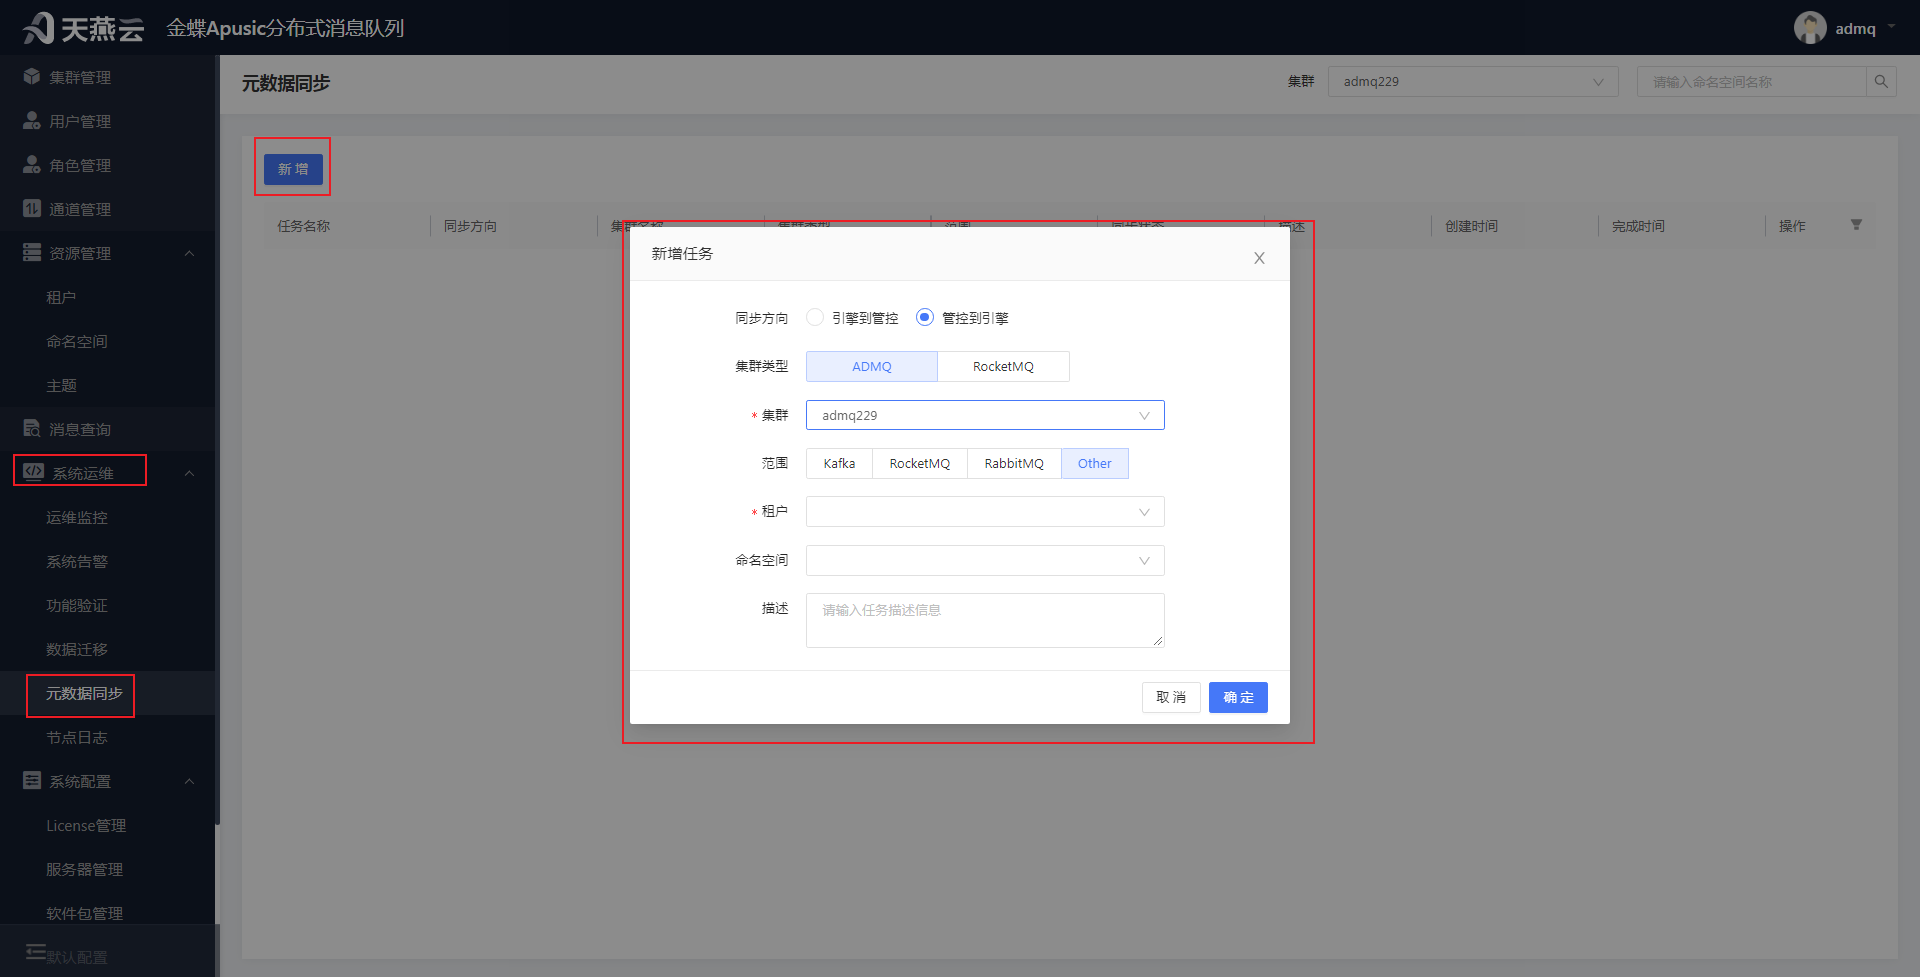Open 节点日志 menu item
Image resolution: width=1920 pixels, height=977 pixels.
click(77, 737)
